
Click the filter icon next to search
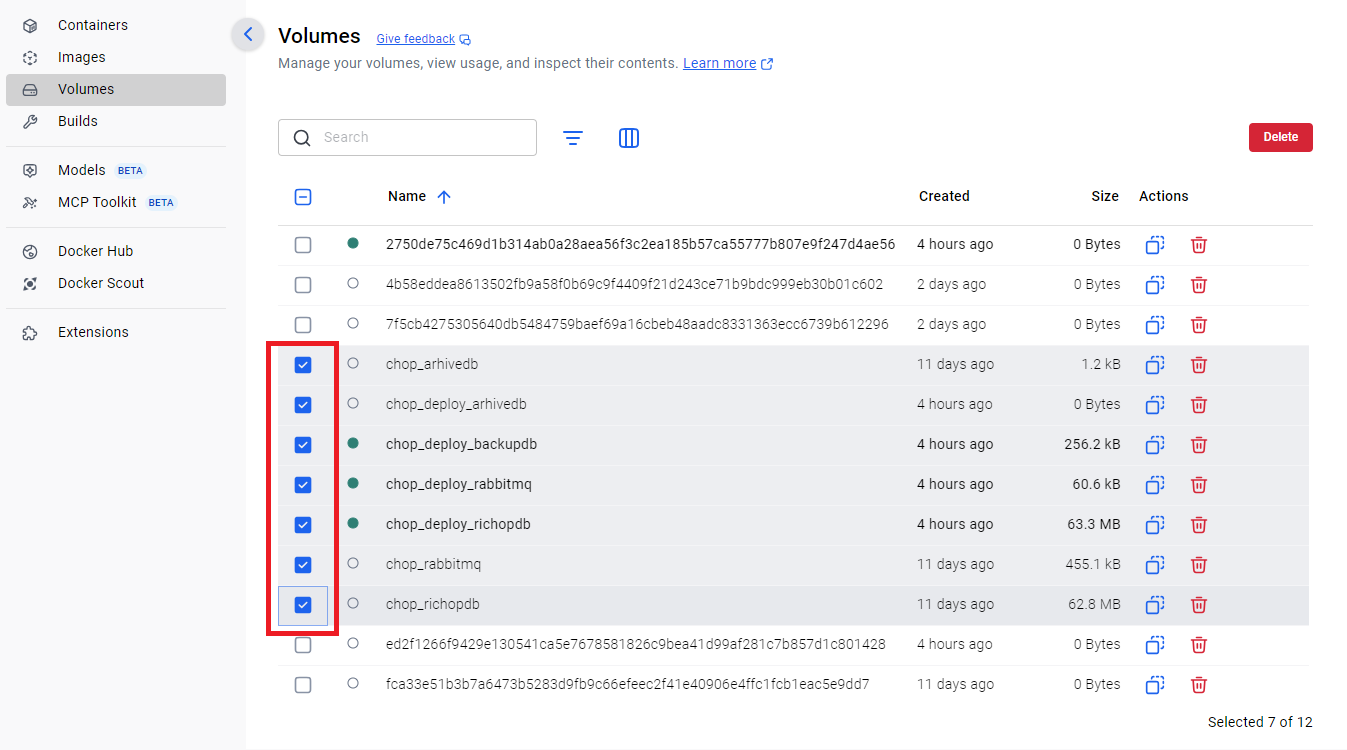point(573,138)
